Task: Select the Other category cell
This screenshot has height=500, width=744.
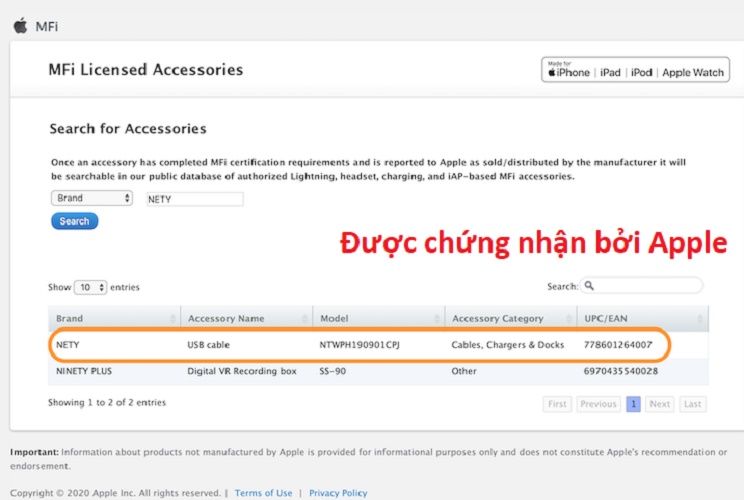Action: point(464,371)
